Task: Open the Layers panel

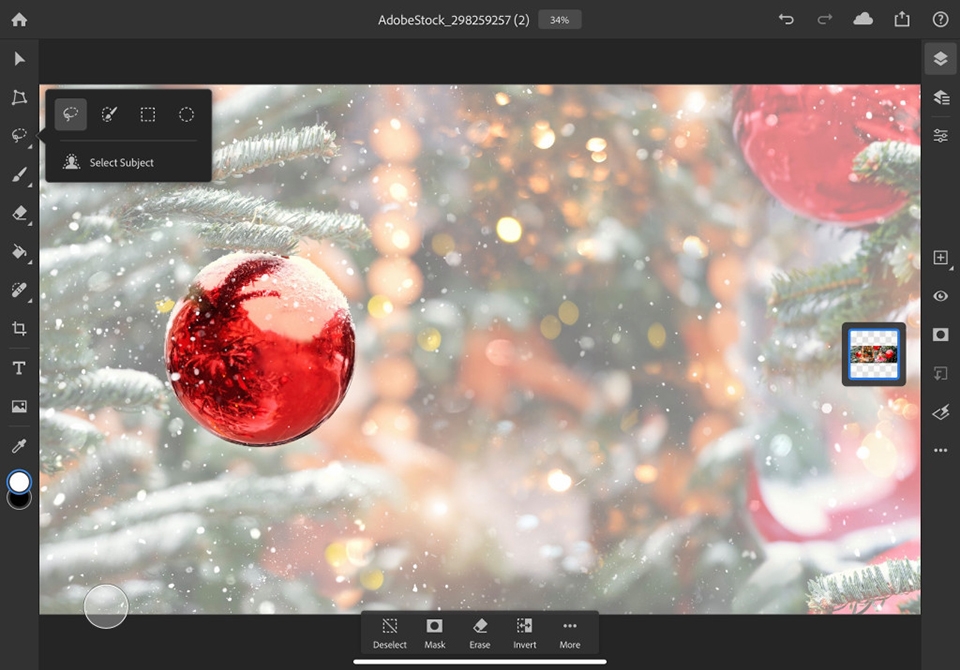Action: pyautogui.click(x=939, y=58)
